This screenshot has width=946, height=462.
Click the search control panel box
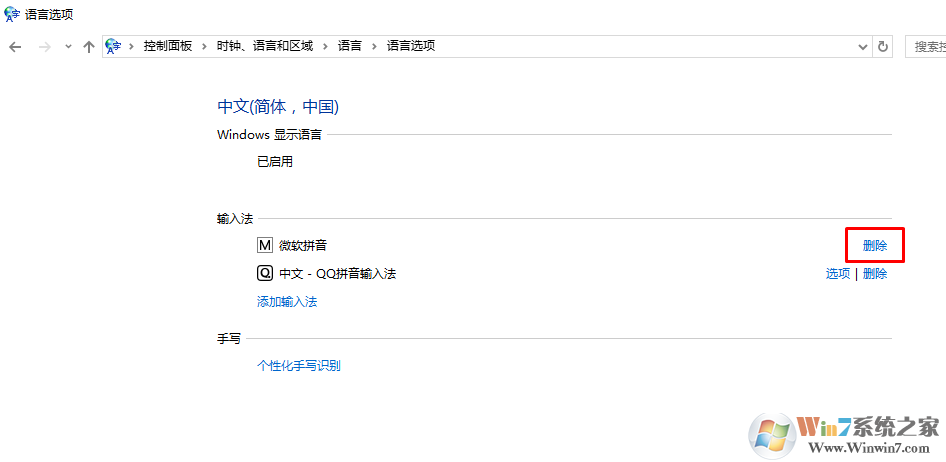point(925,46)
